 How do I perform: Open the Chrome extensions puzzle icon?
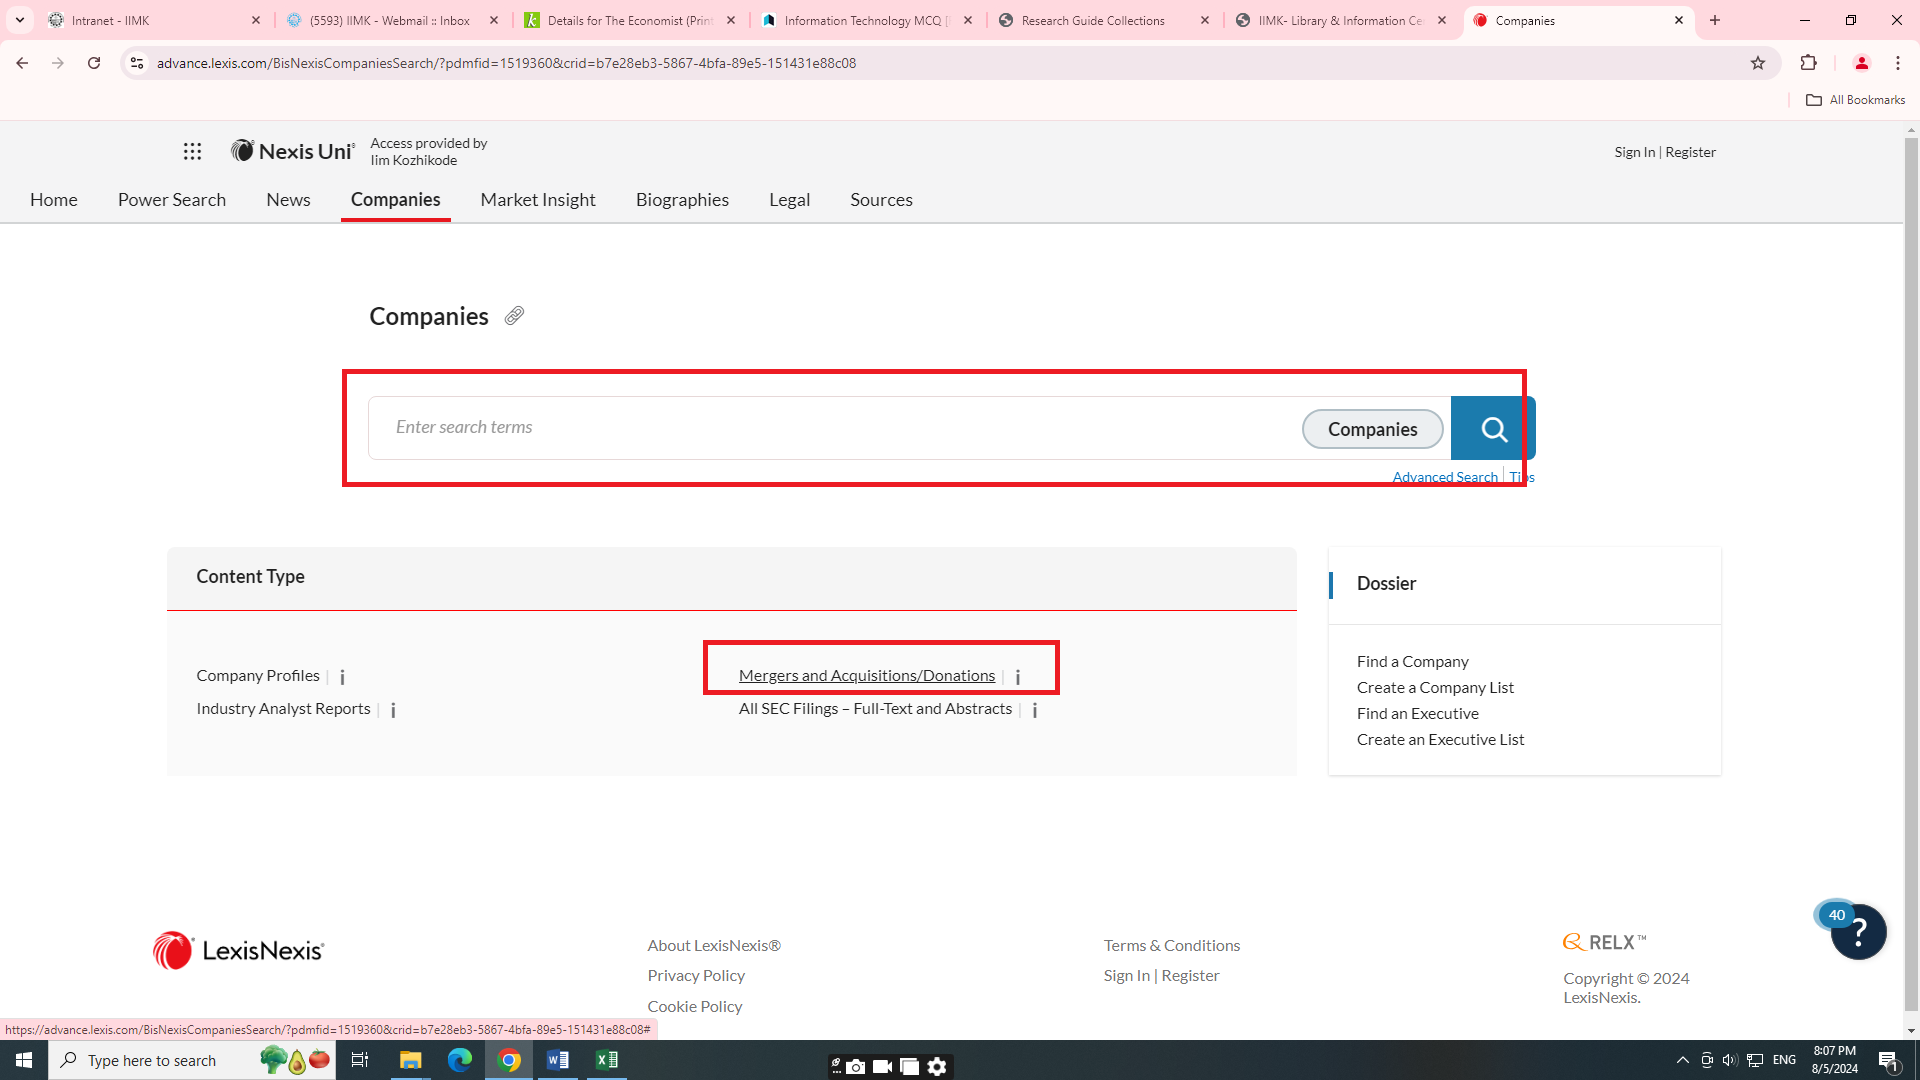coord(1808,63)
